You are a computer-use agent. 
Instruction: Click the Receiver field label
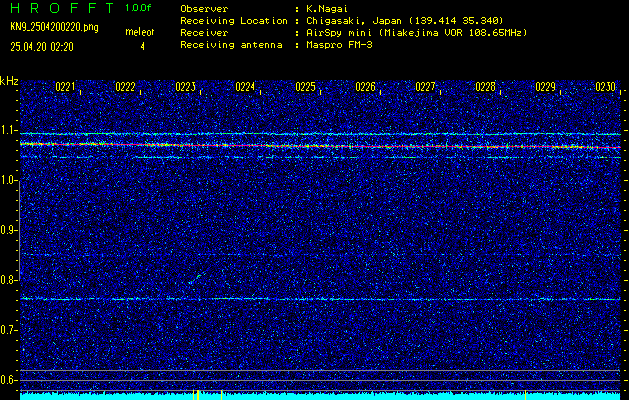click(x=204, y=33)
